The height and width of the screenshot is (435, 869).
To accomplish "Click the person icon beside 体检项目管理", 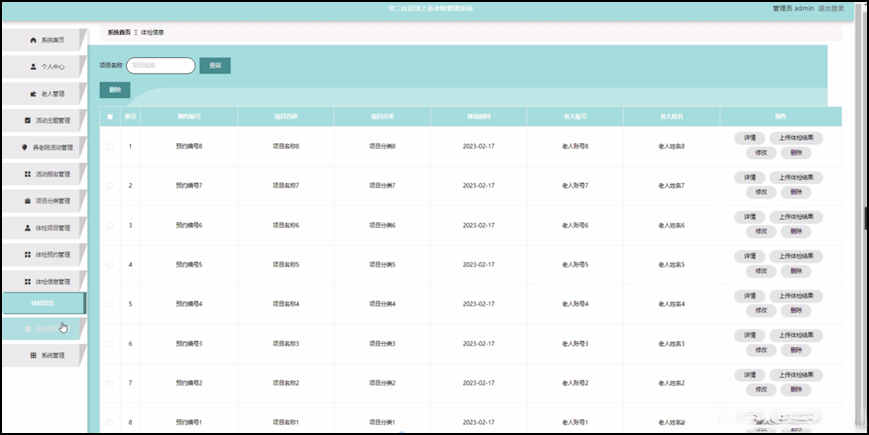I will (28, 228).
